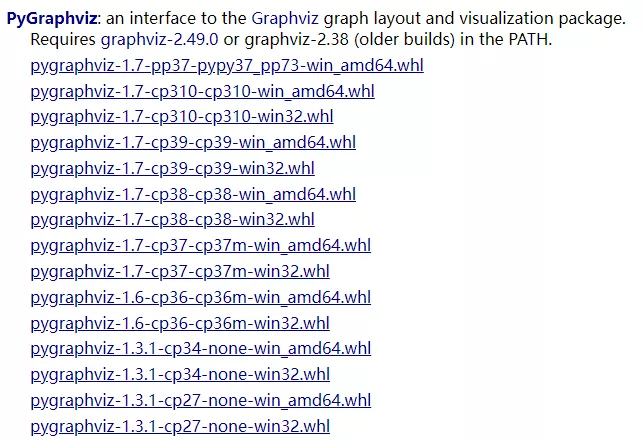The width and height of the screenshot is (643, 442).
Task: Follow the Graphviz package link
Action: point(285,18)
